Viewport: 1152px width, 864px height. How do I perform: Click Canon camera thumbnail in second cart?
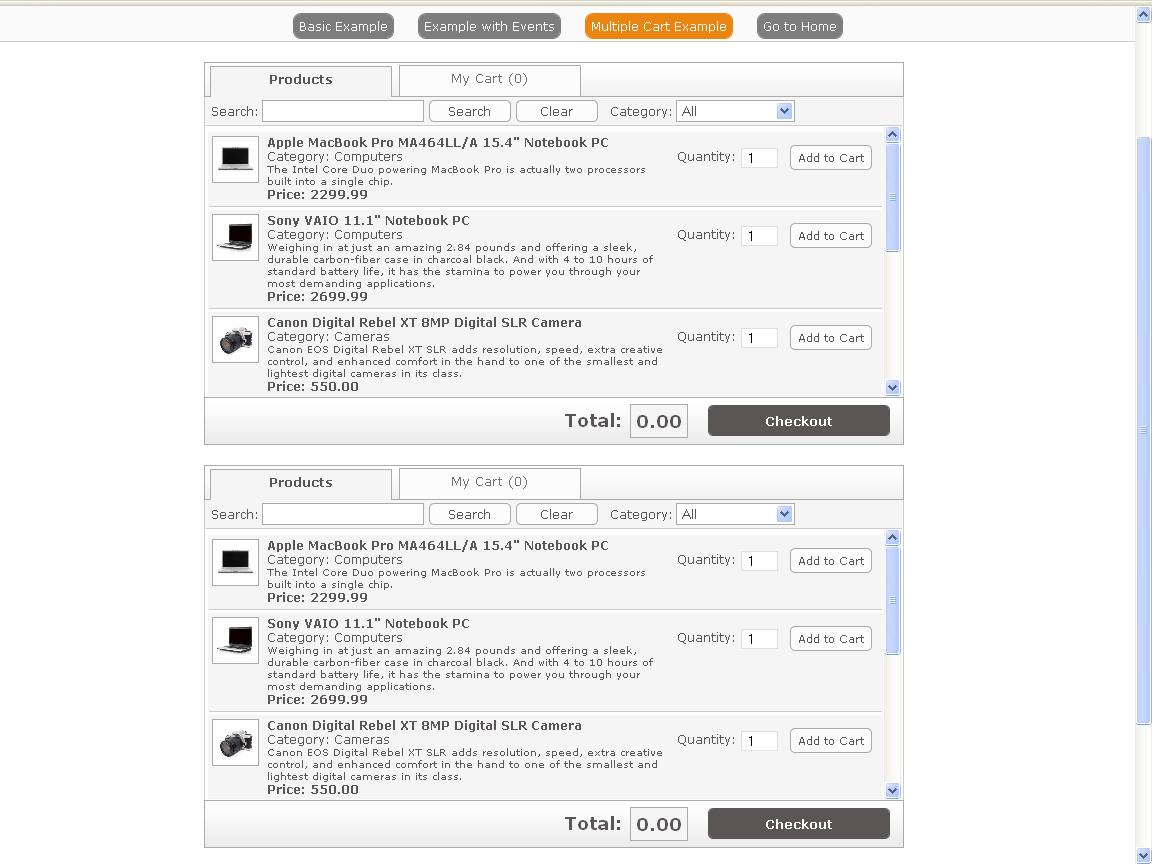click(x=235, y=742)
